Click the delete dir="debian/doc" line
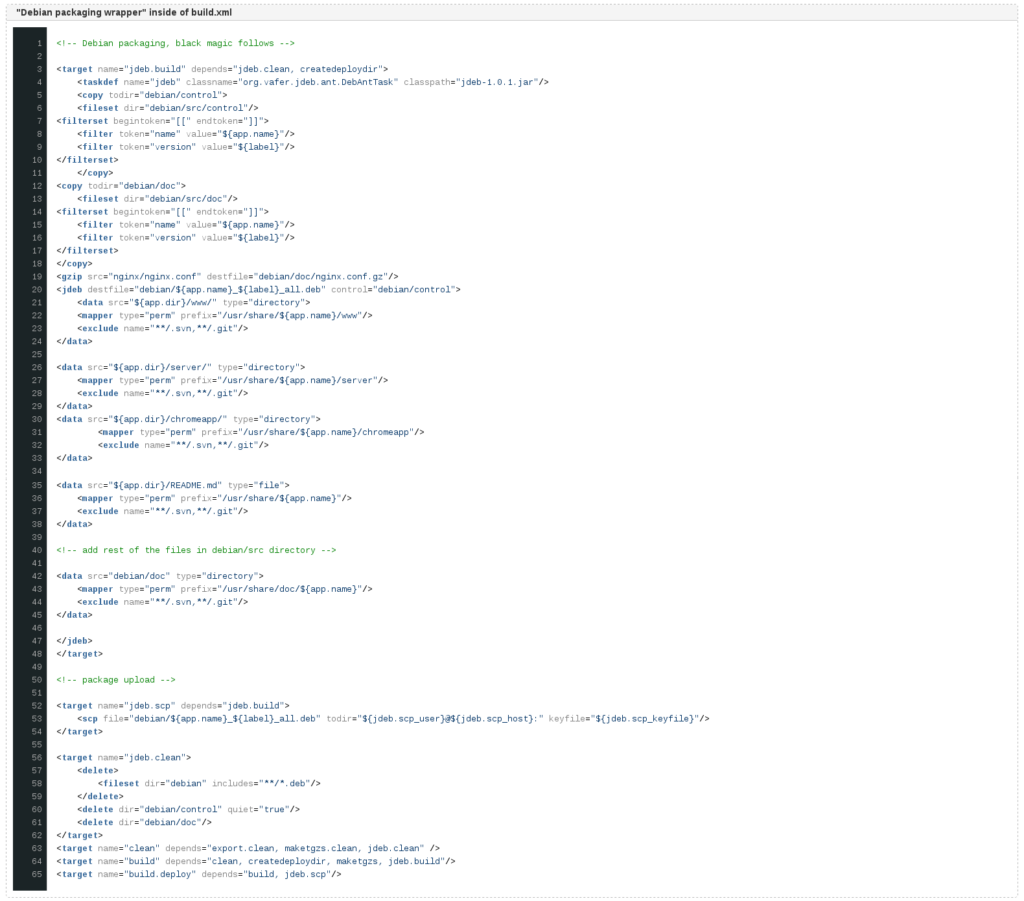The image size is (1024, 901). (144, 823)
